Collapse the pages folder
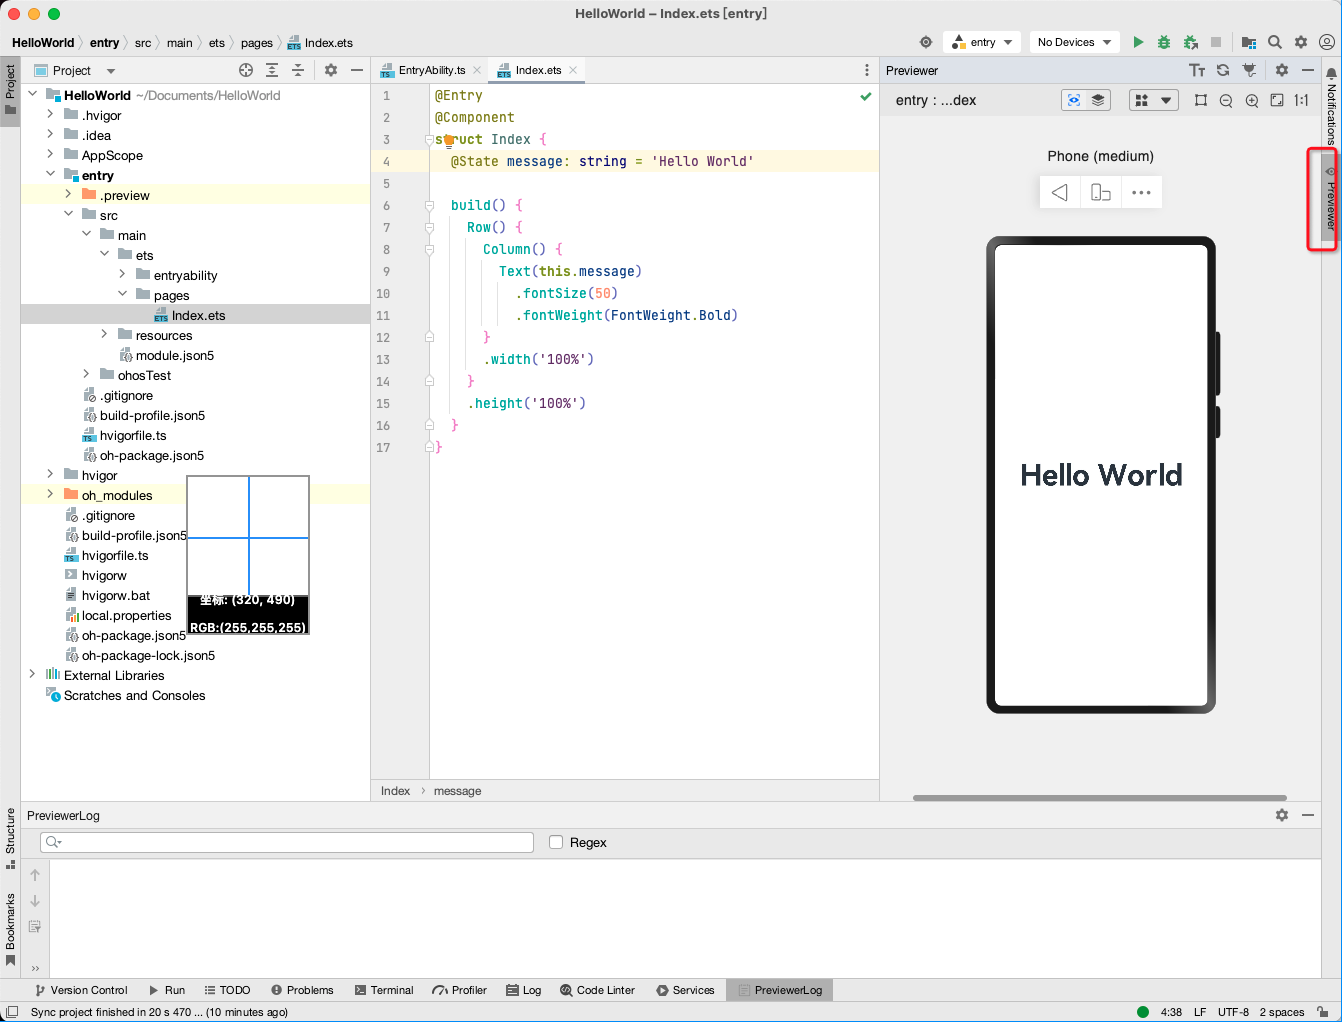Viewport: 1342px width, 1022px height. [122, 294]
